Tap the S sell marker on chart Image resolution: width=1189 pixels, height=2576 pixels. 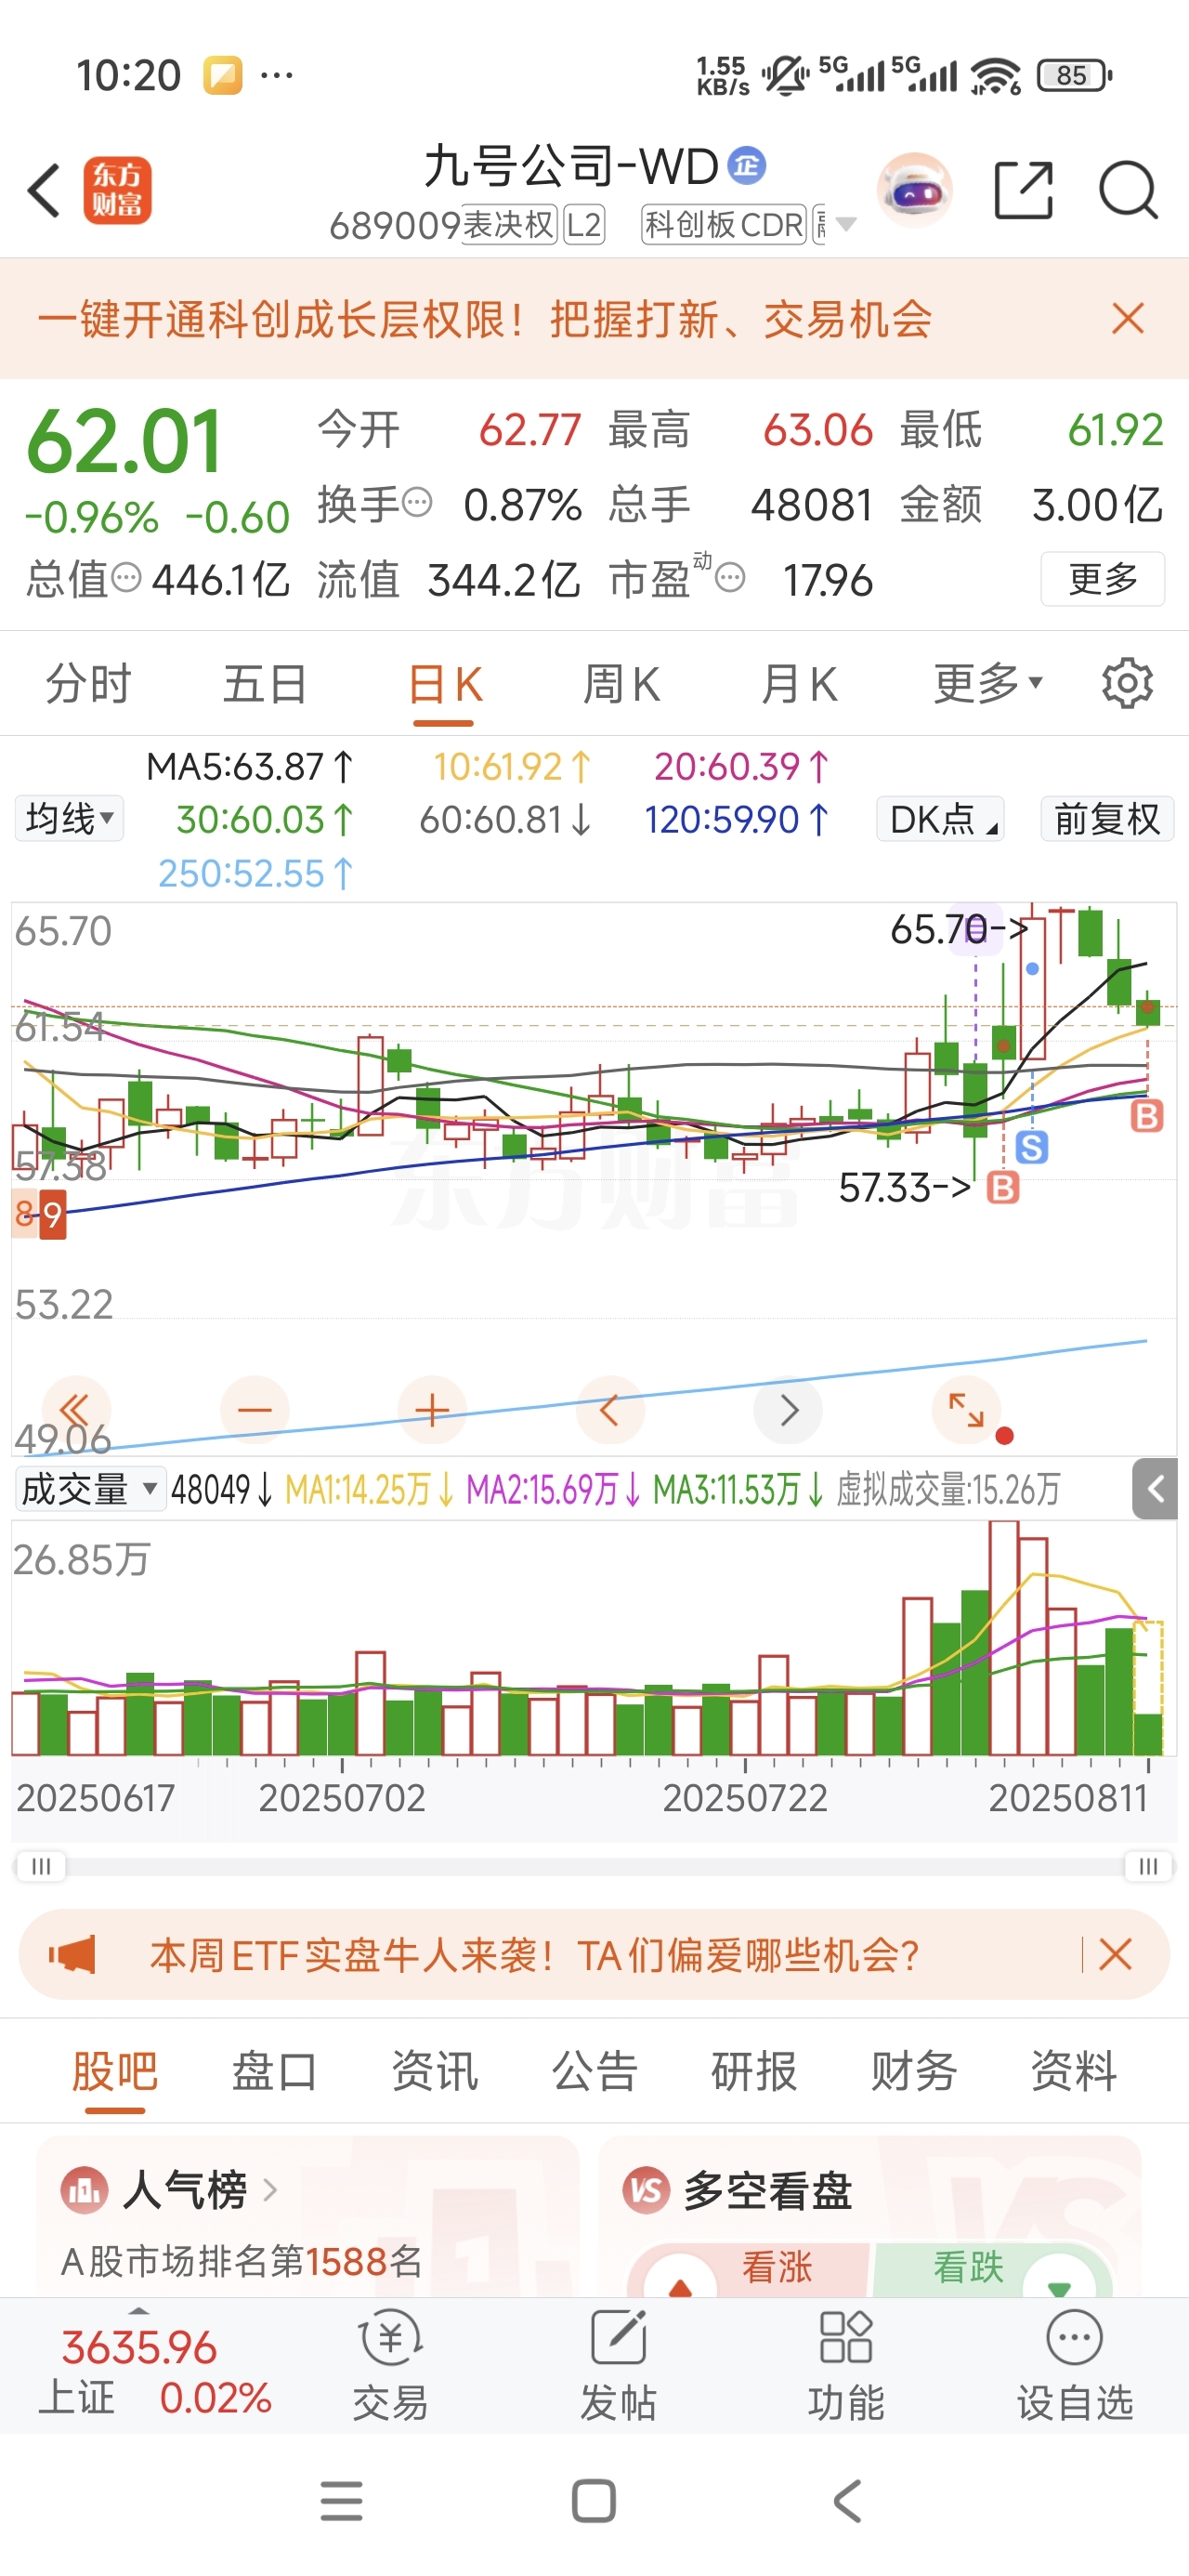click(1032, 1147)
